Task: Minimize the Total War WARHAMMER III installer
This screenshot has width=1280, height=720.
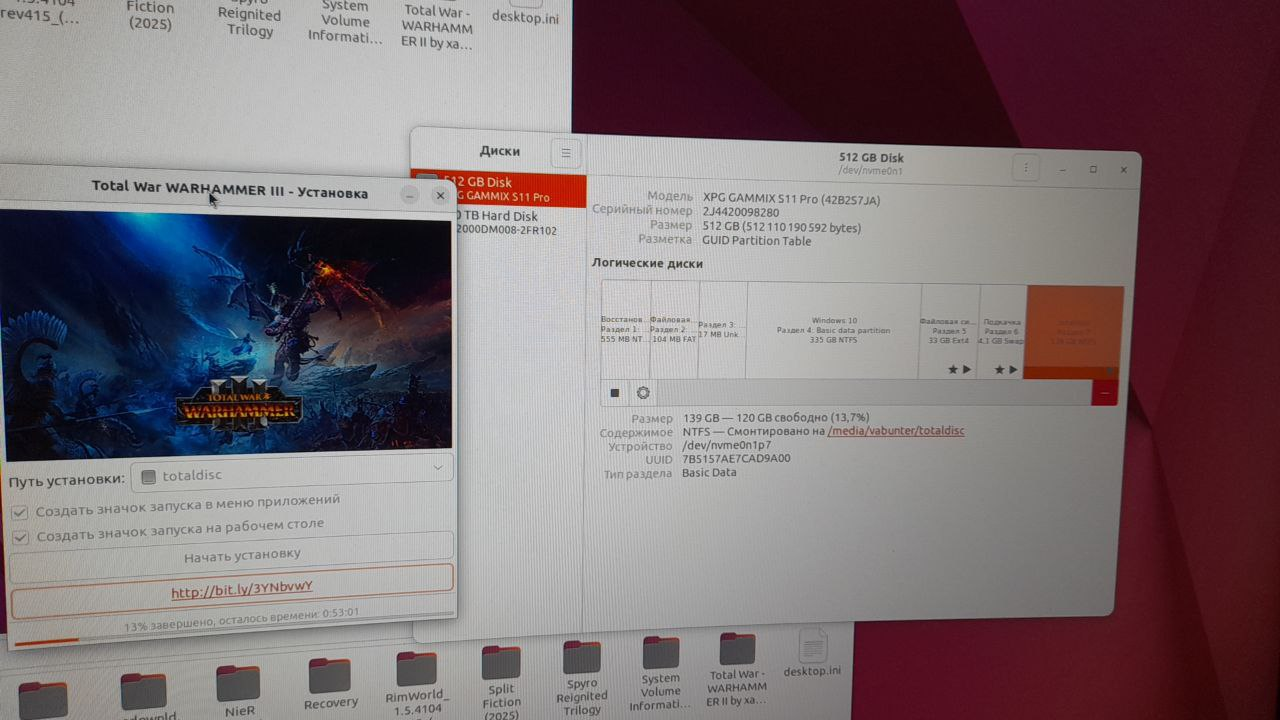Action: 410,195
